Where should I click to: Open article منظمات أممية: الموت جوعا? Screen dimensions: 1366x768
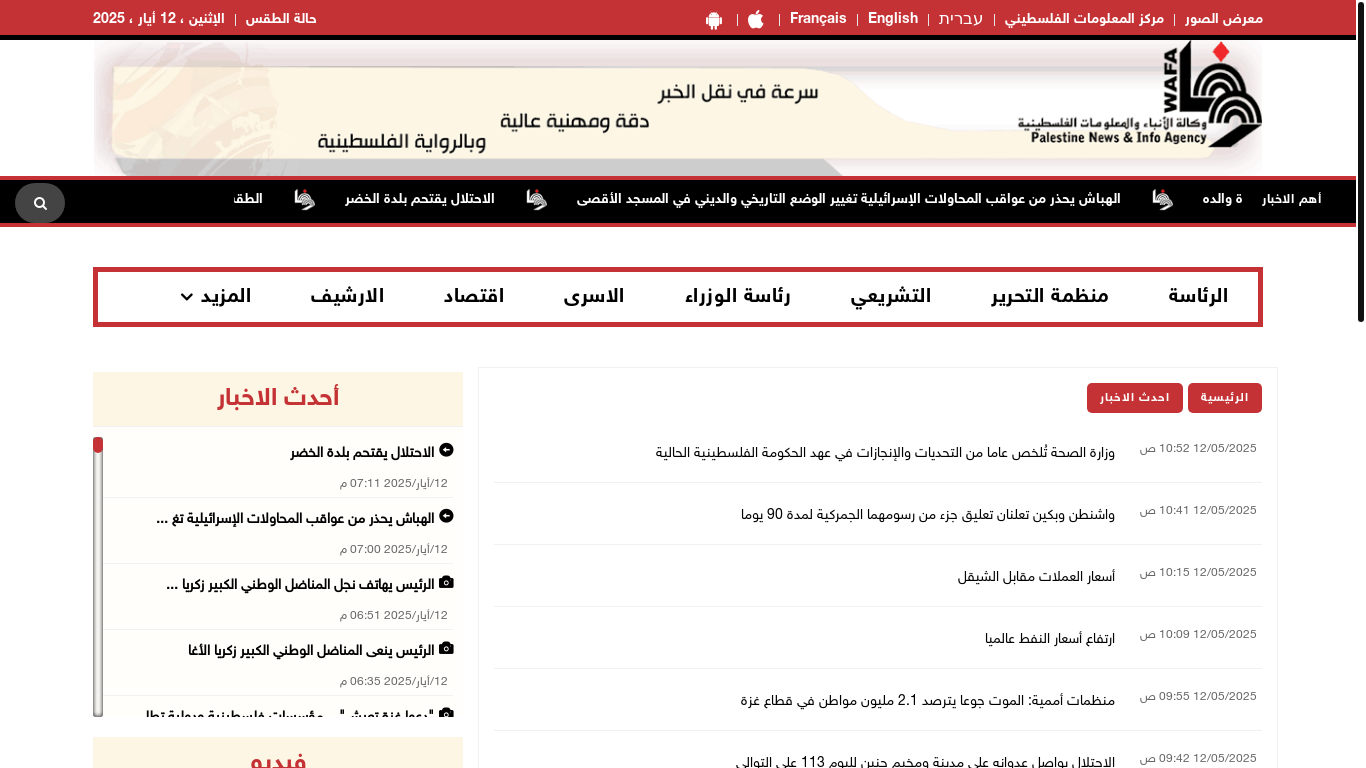[x=928, y=700]
